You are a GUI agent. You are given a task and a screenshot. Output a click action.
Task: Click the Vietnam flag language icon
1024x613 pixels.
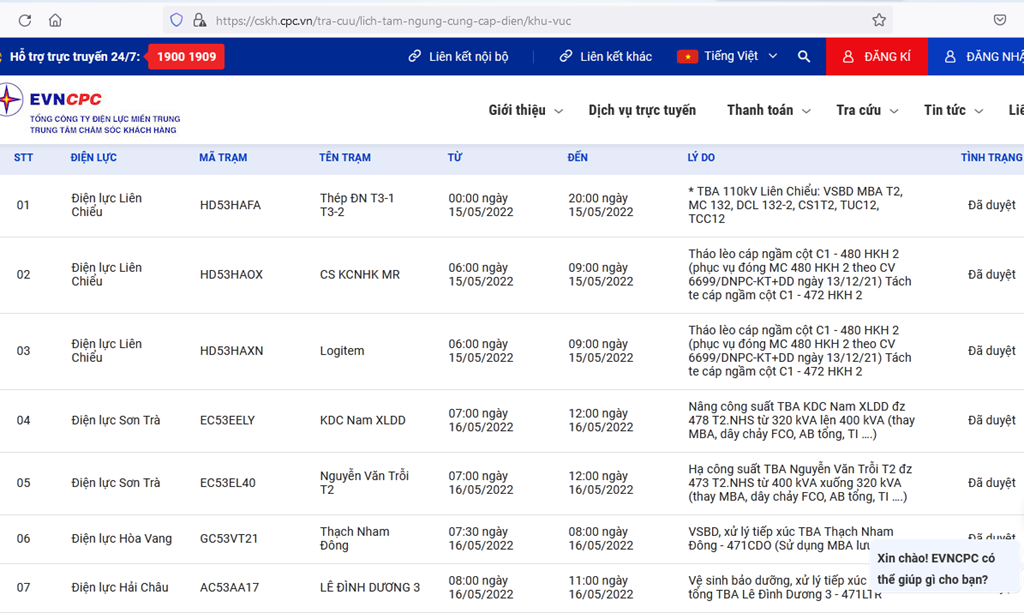[688, 57]
